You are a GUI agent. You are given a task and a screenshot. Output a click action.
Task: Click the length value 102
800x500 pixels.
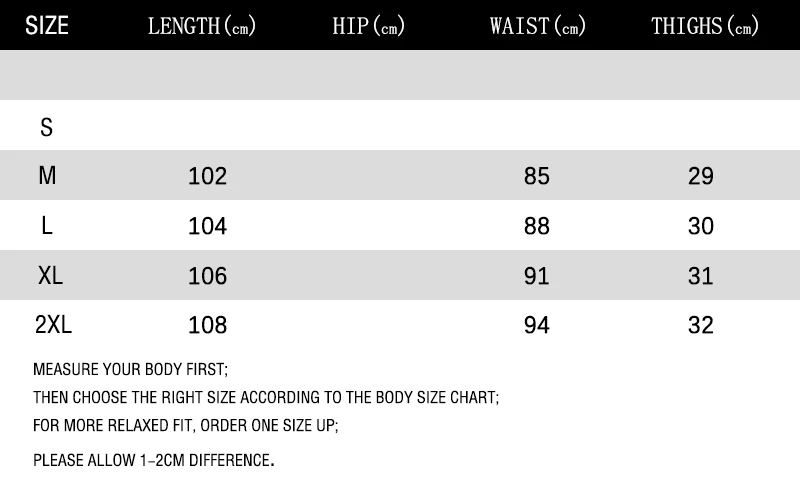pos(207,177)
